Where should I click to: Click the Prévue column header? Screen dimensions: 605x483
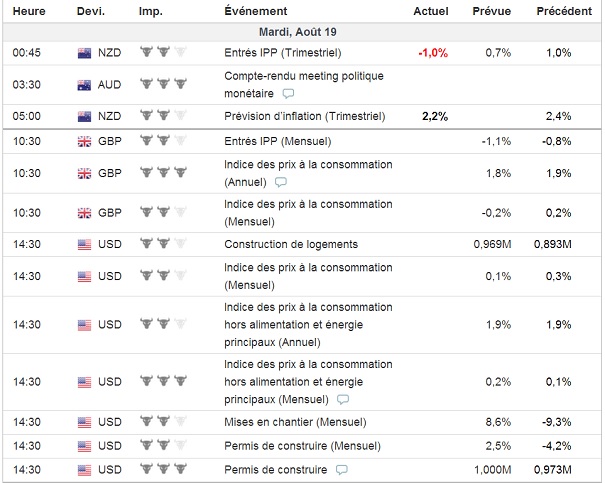click(495, 11)
